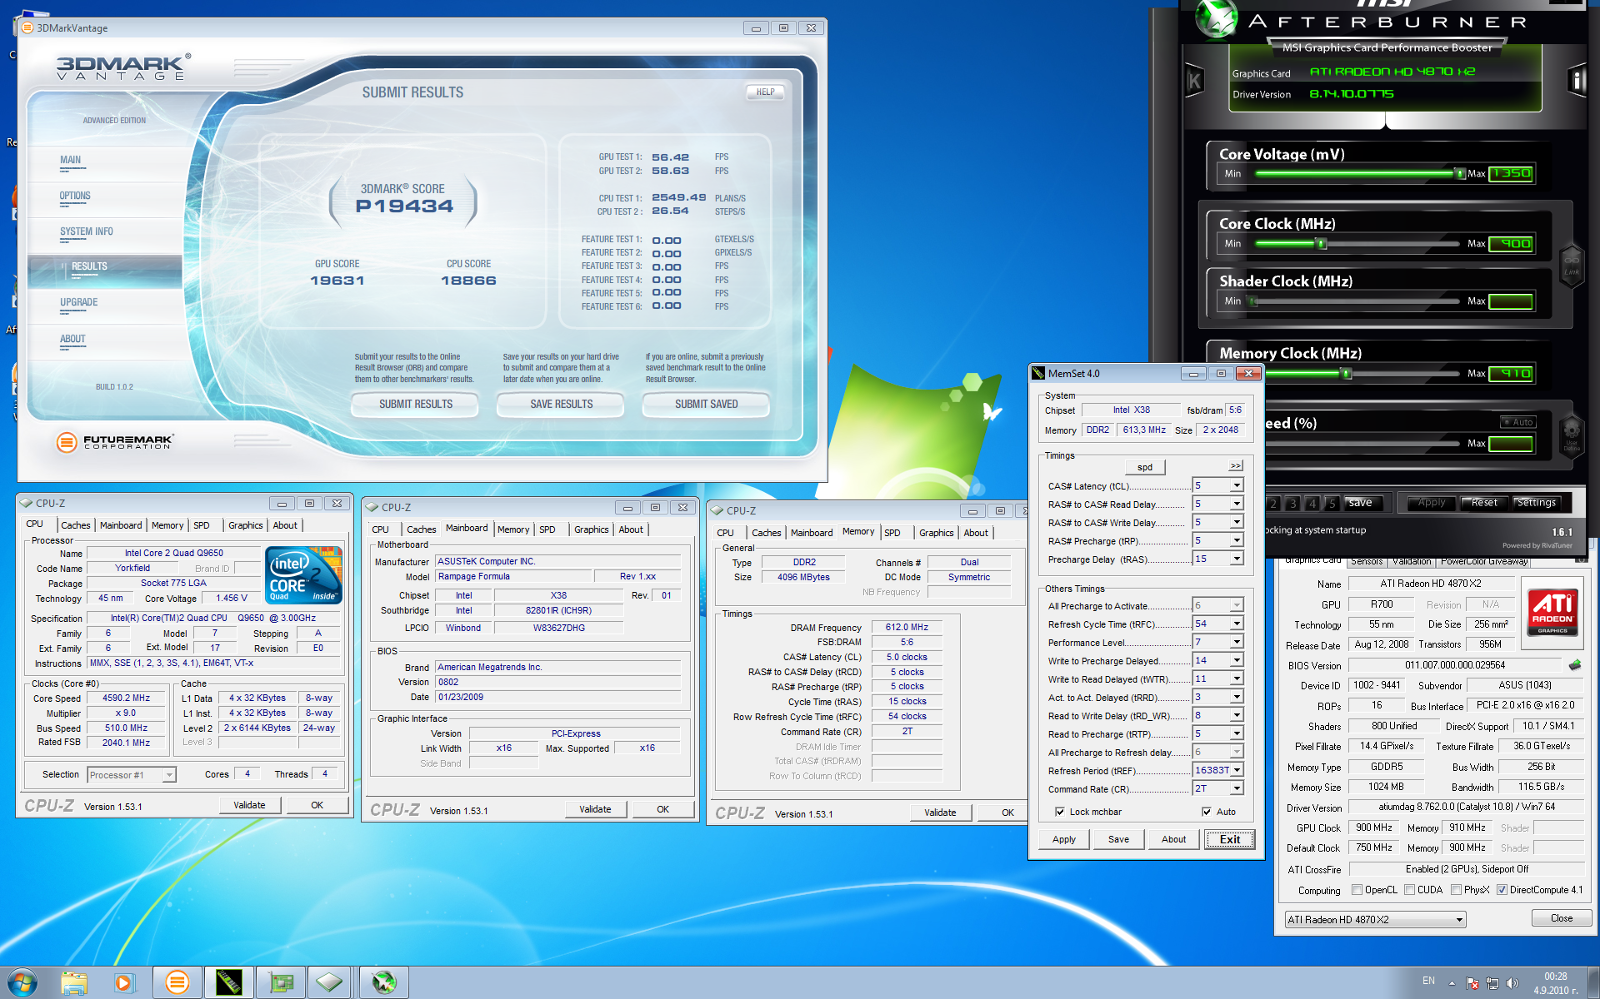The height and width of the screenshot is (999, 1600).
Task: Click SAVE RESULTS button in 3DMark
Action: point(561,404)
